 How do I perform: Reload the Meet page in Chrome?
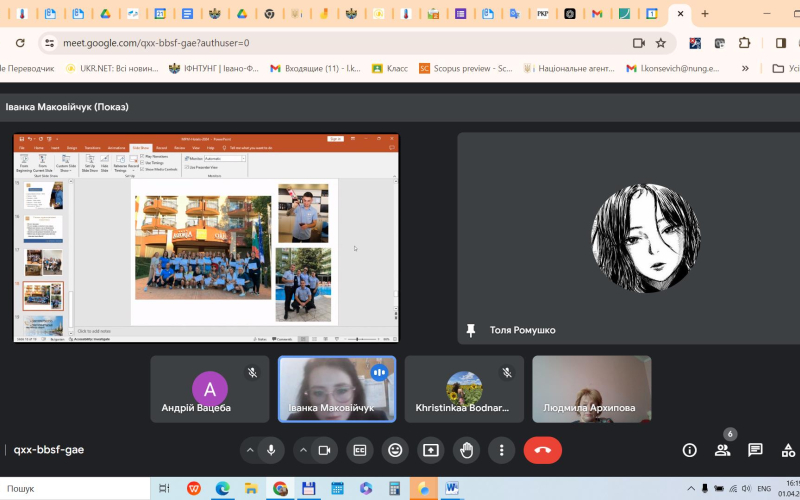click(20, 43)
